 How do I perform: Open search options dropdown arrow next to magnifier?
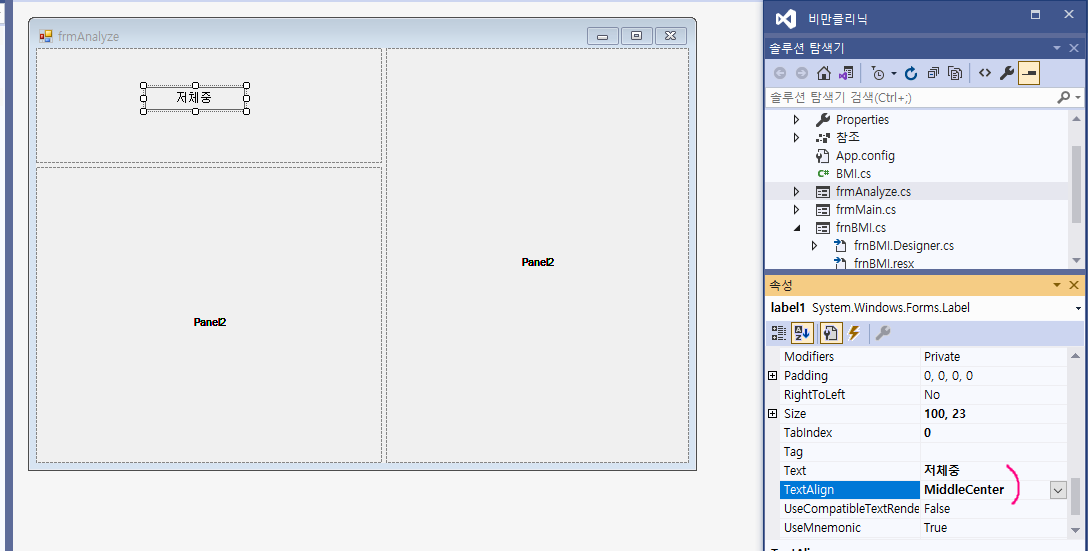coord(1078,98)
